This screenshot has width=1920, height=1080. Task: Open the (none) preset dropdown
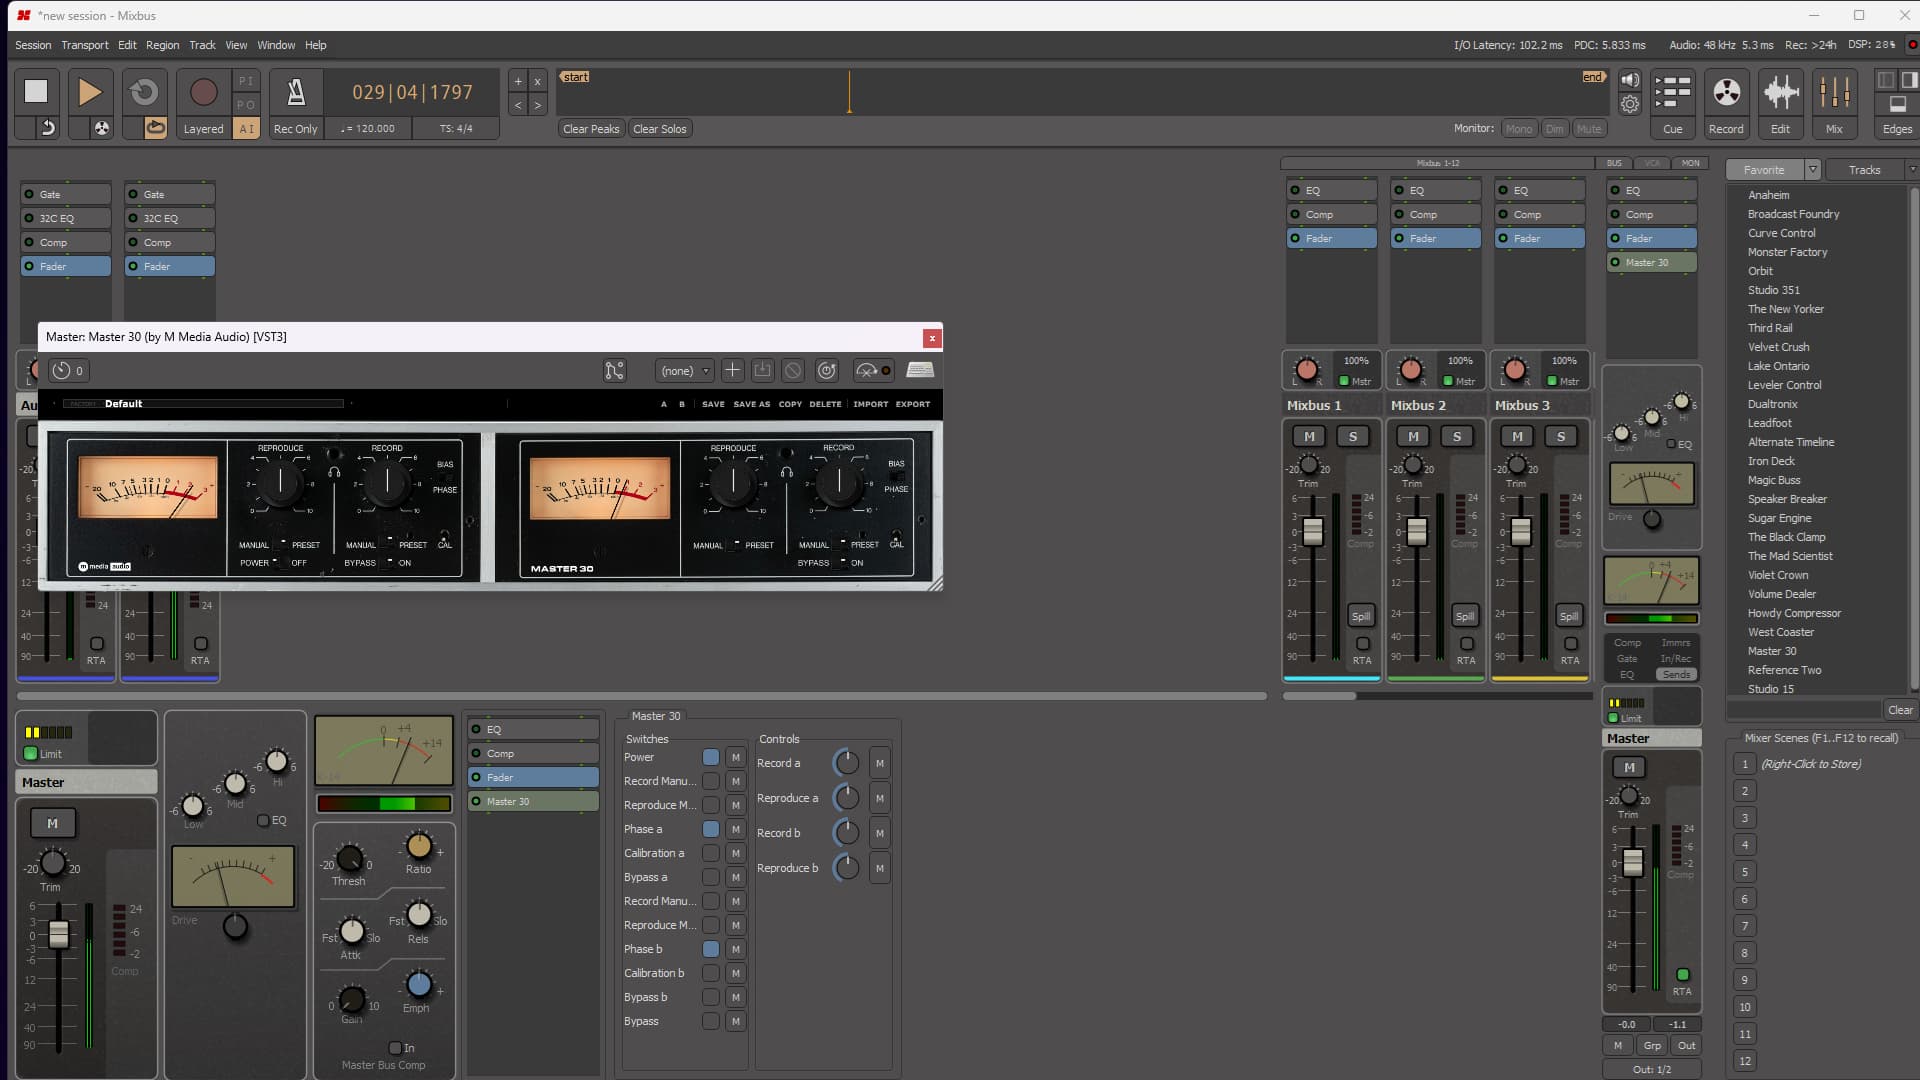coord(684,371)
